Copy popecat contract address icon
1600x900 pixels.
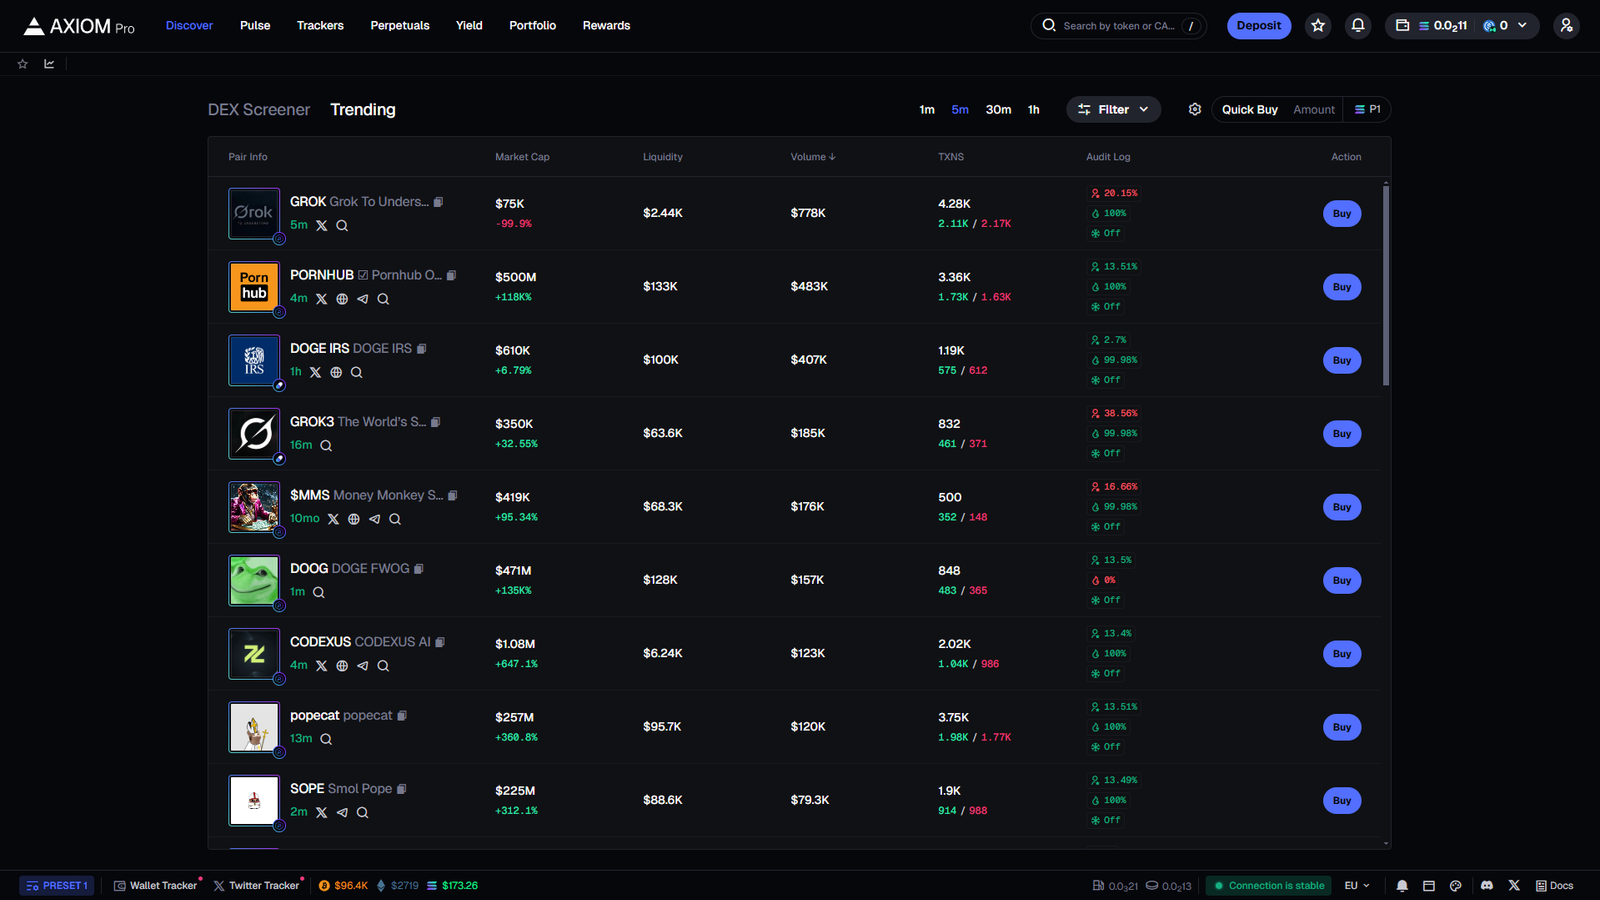(x=402, y=716)
